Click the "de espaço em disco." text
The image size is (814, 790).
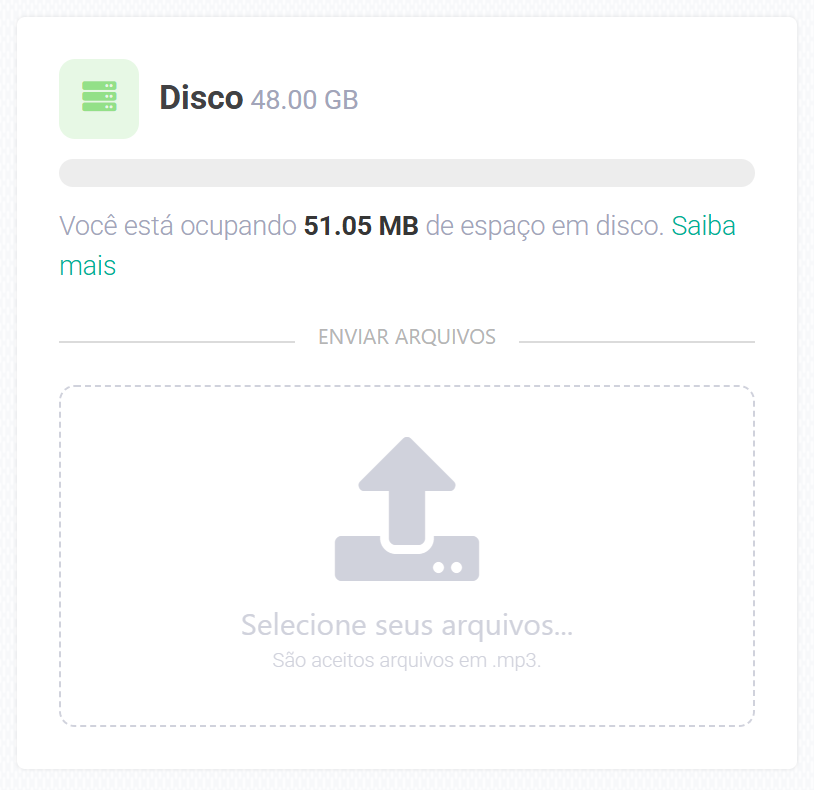(x=545, y=226)
